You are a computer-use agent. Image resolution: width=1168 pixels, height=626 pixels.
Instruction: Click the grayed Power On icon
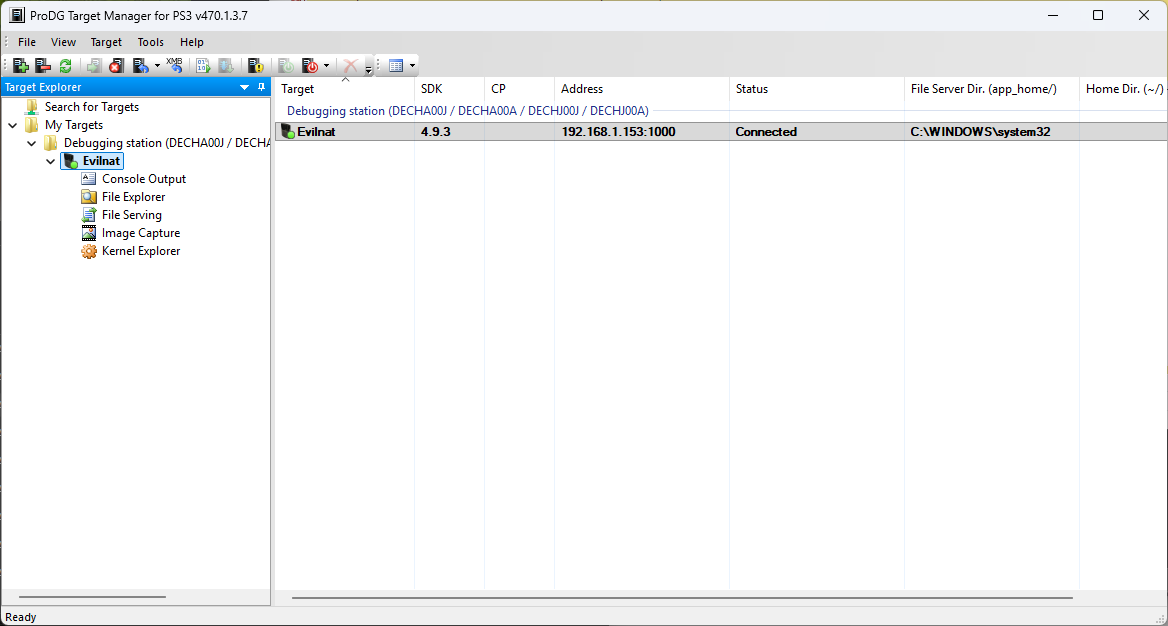[285, 66]
